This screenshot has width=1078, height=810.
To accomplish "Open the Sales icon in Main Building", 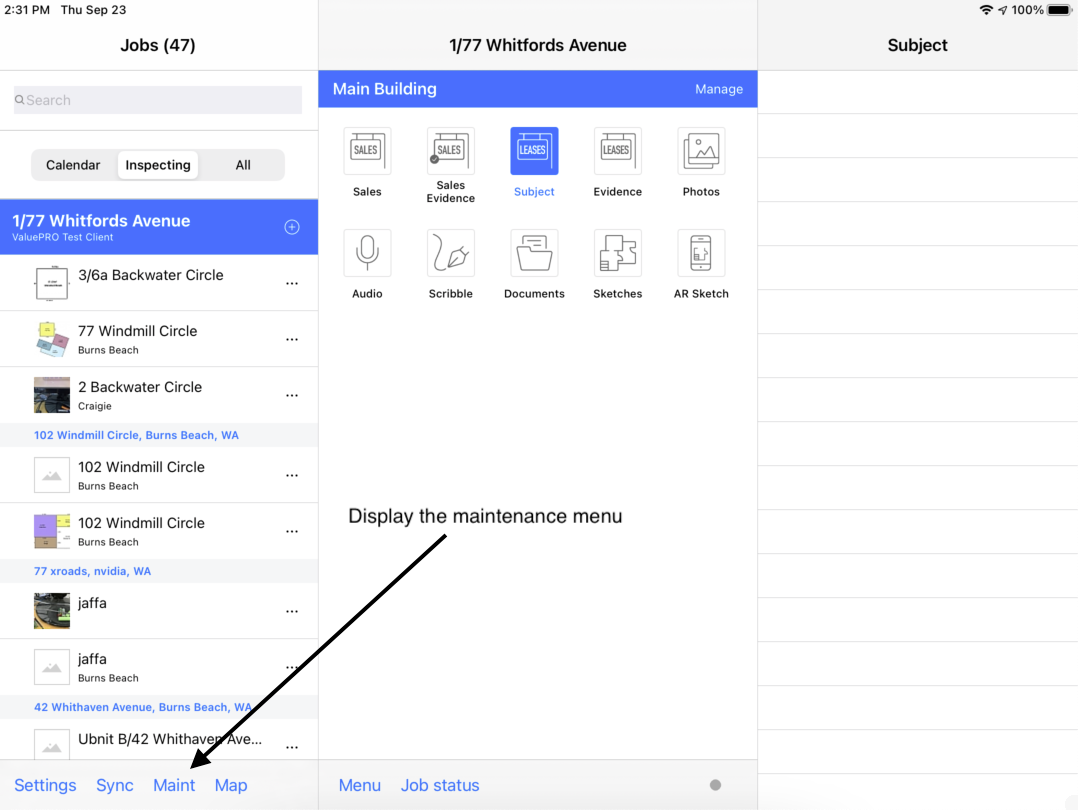I will (367, 152).
